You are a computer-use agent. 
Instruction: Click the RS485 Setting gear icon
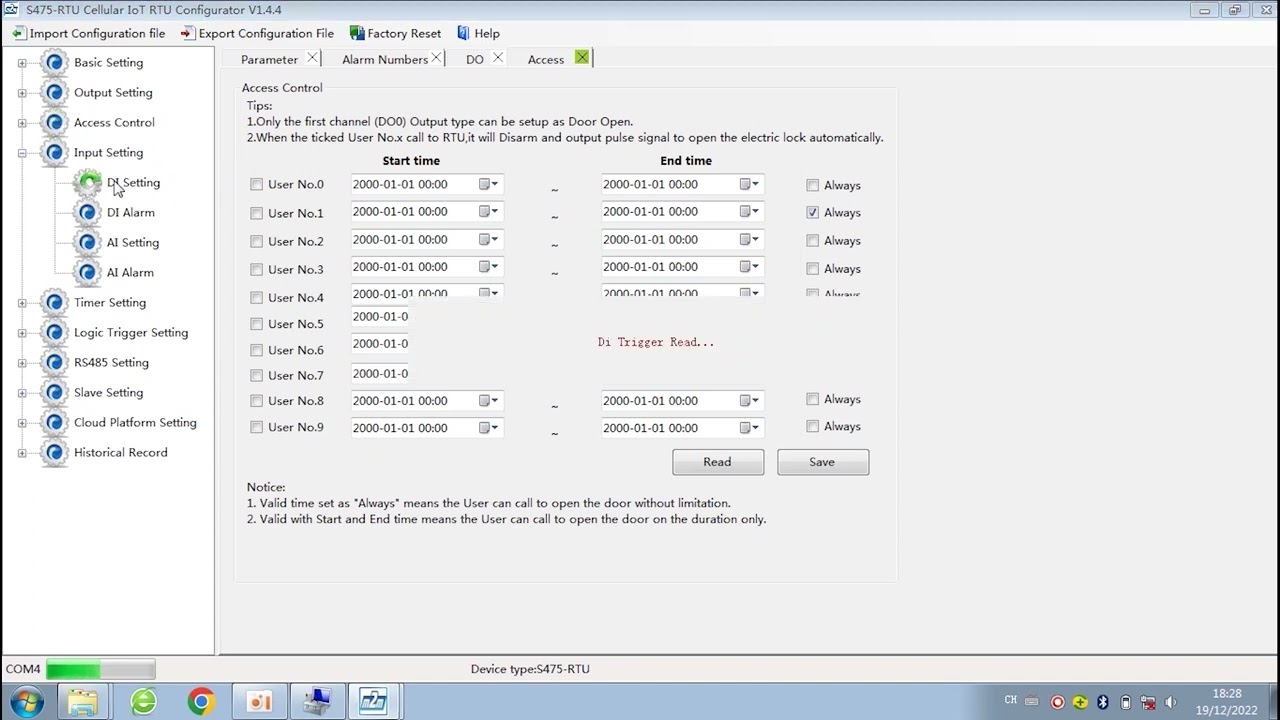pos(55,363)
